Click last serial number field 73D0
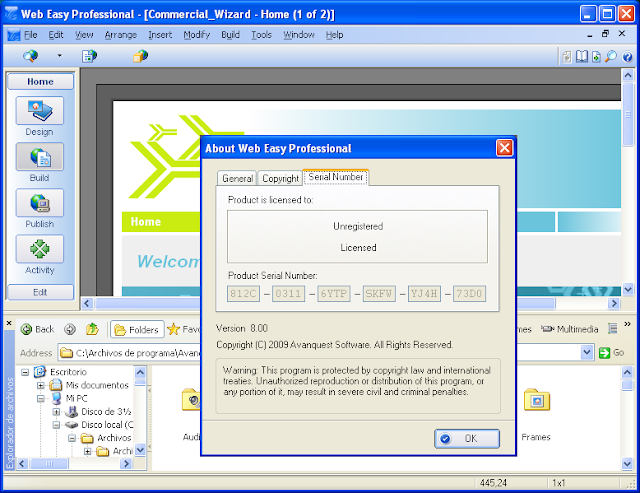 coord(469,294)
